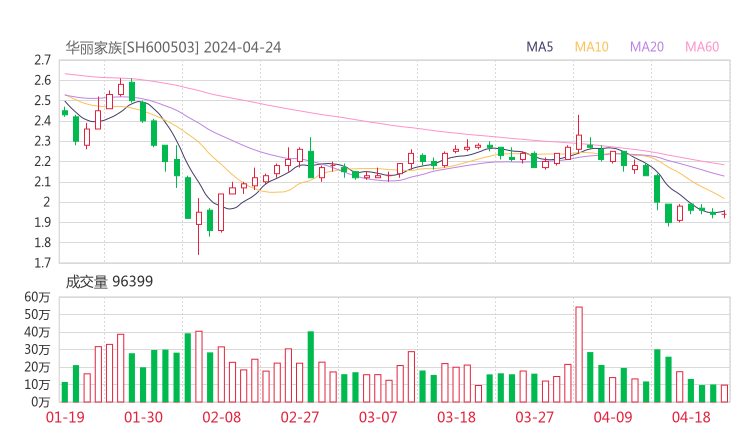Click the 1.8 price axis label

coord(42,243)
